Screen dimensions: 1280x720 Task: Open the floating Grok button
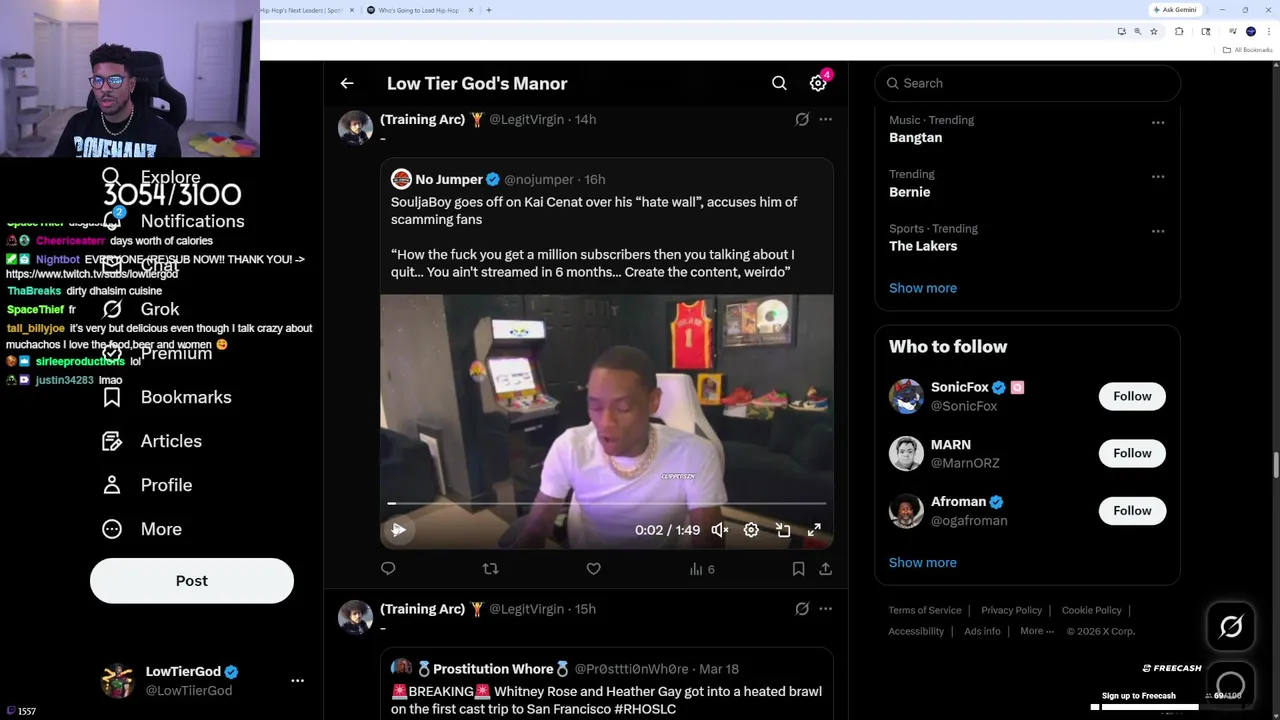1231,627
